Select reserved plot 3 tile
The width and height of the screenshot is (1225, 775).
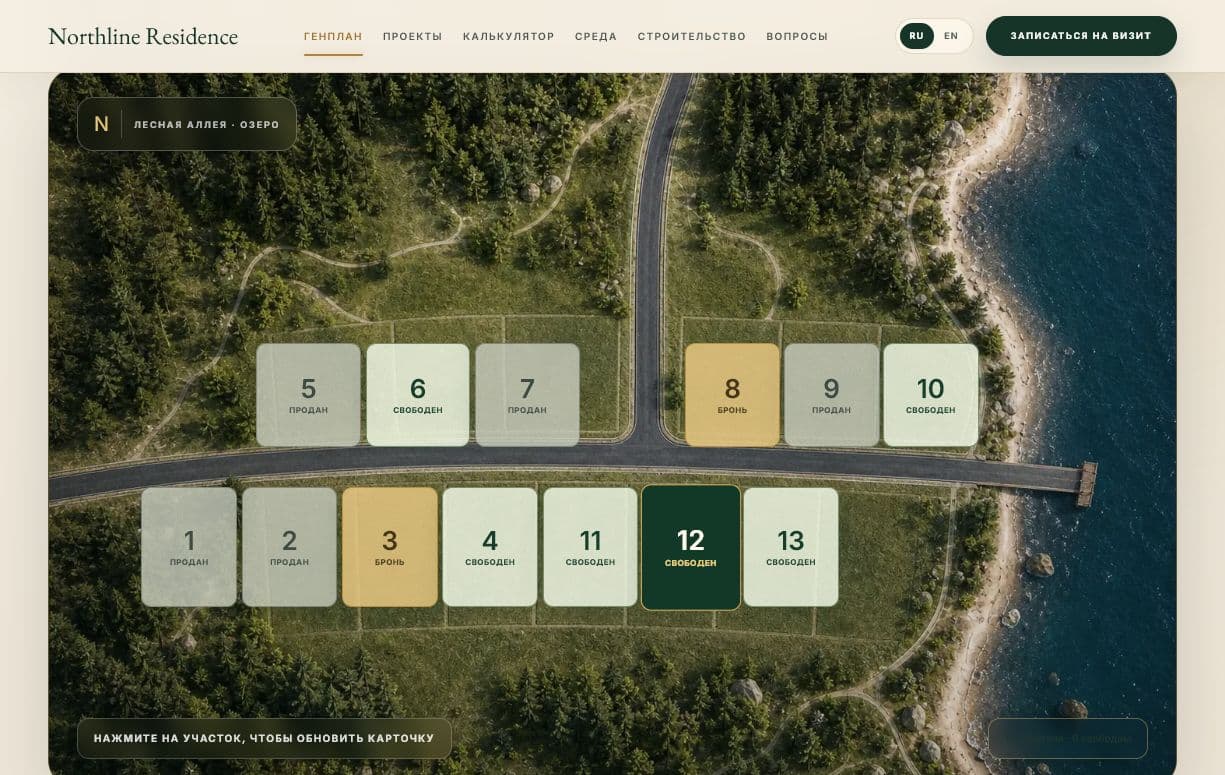390,547
